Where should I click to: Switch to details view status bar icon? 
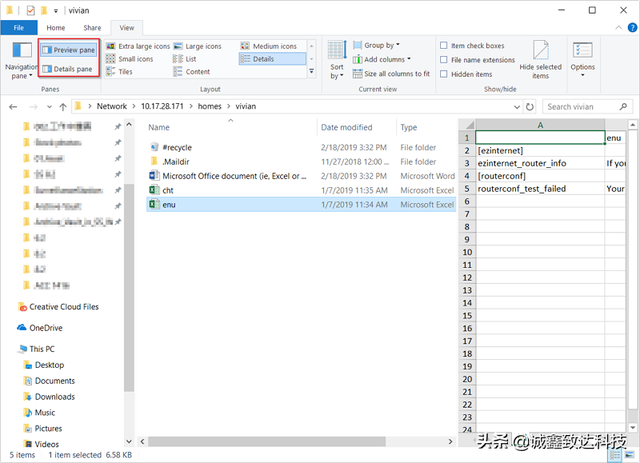(x=615, y=455)
